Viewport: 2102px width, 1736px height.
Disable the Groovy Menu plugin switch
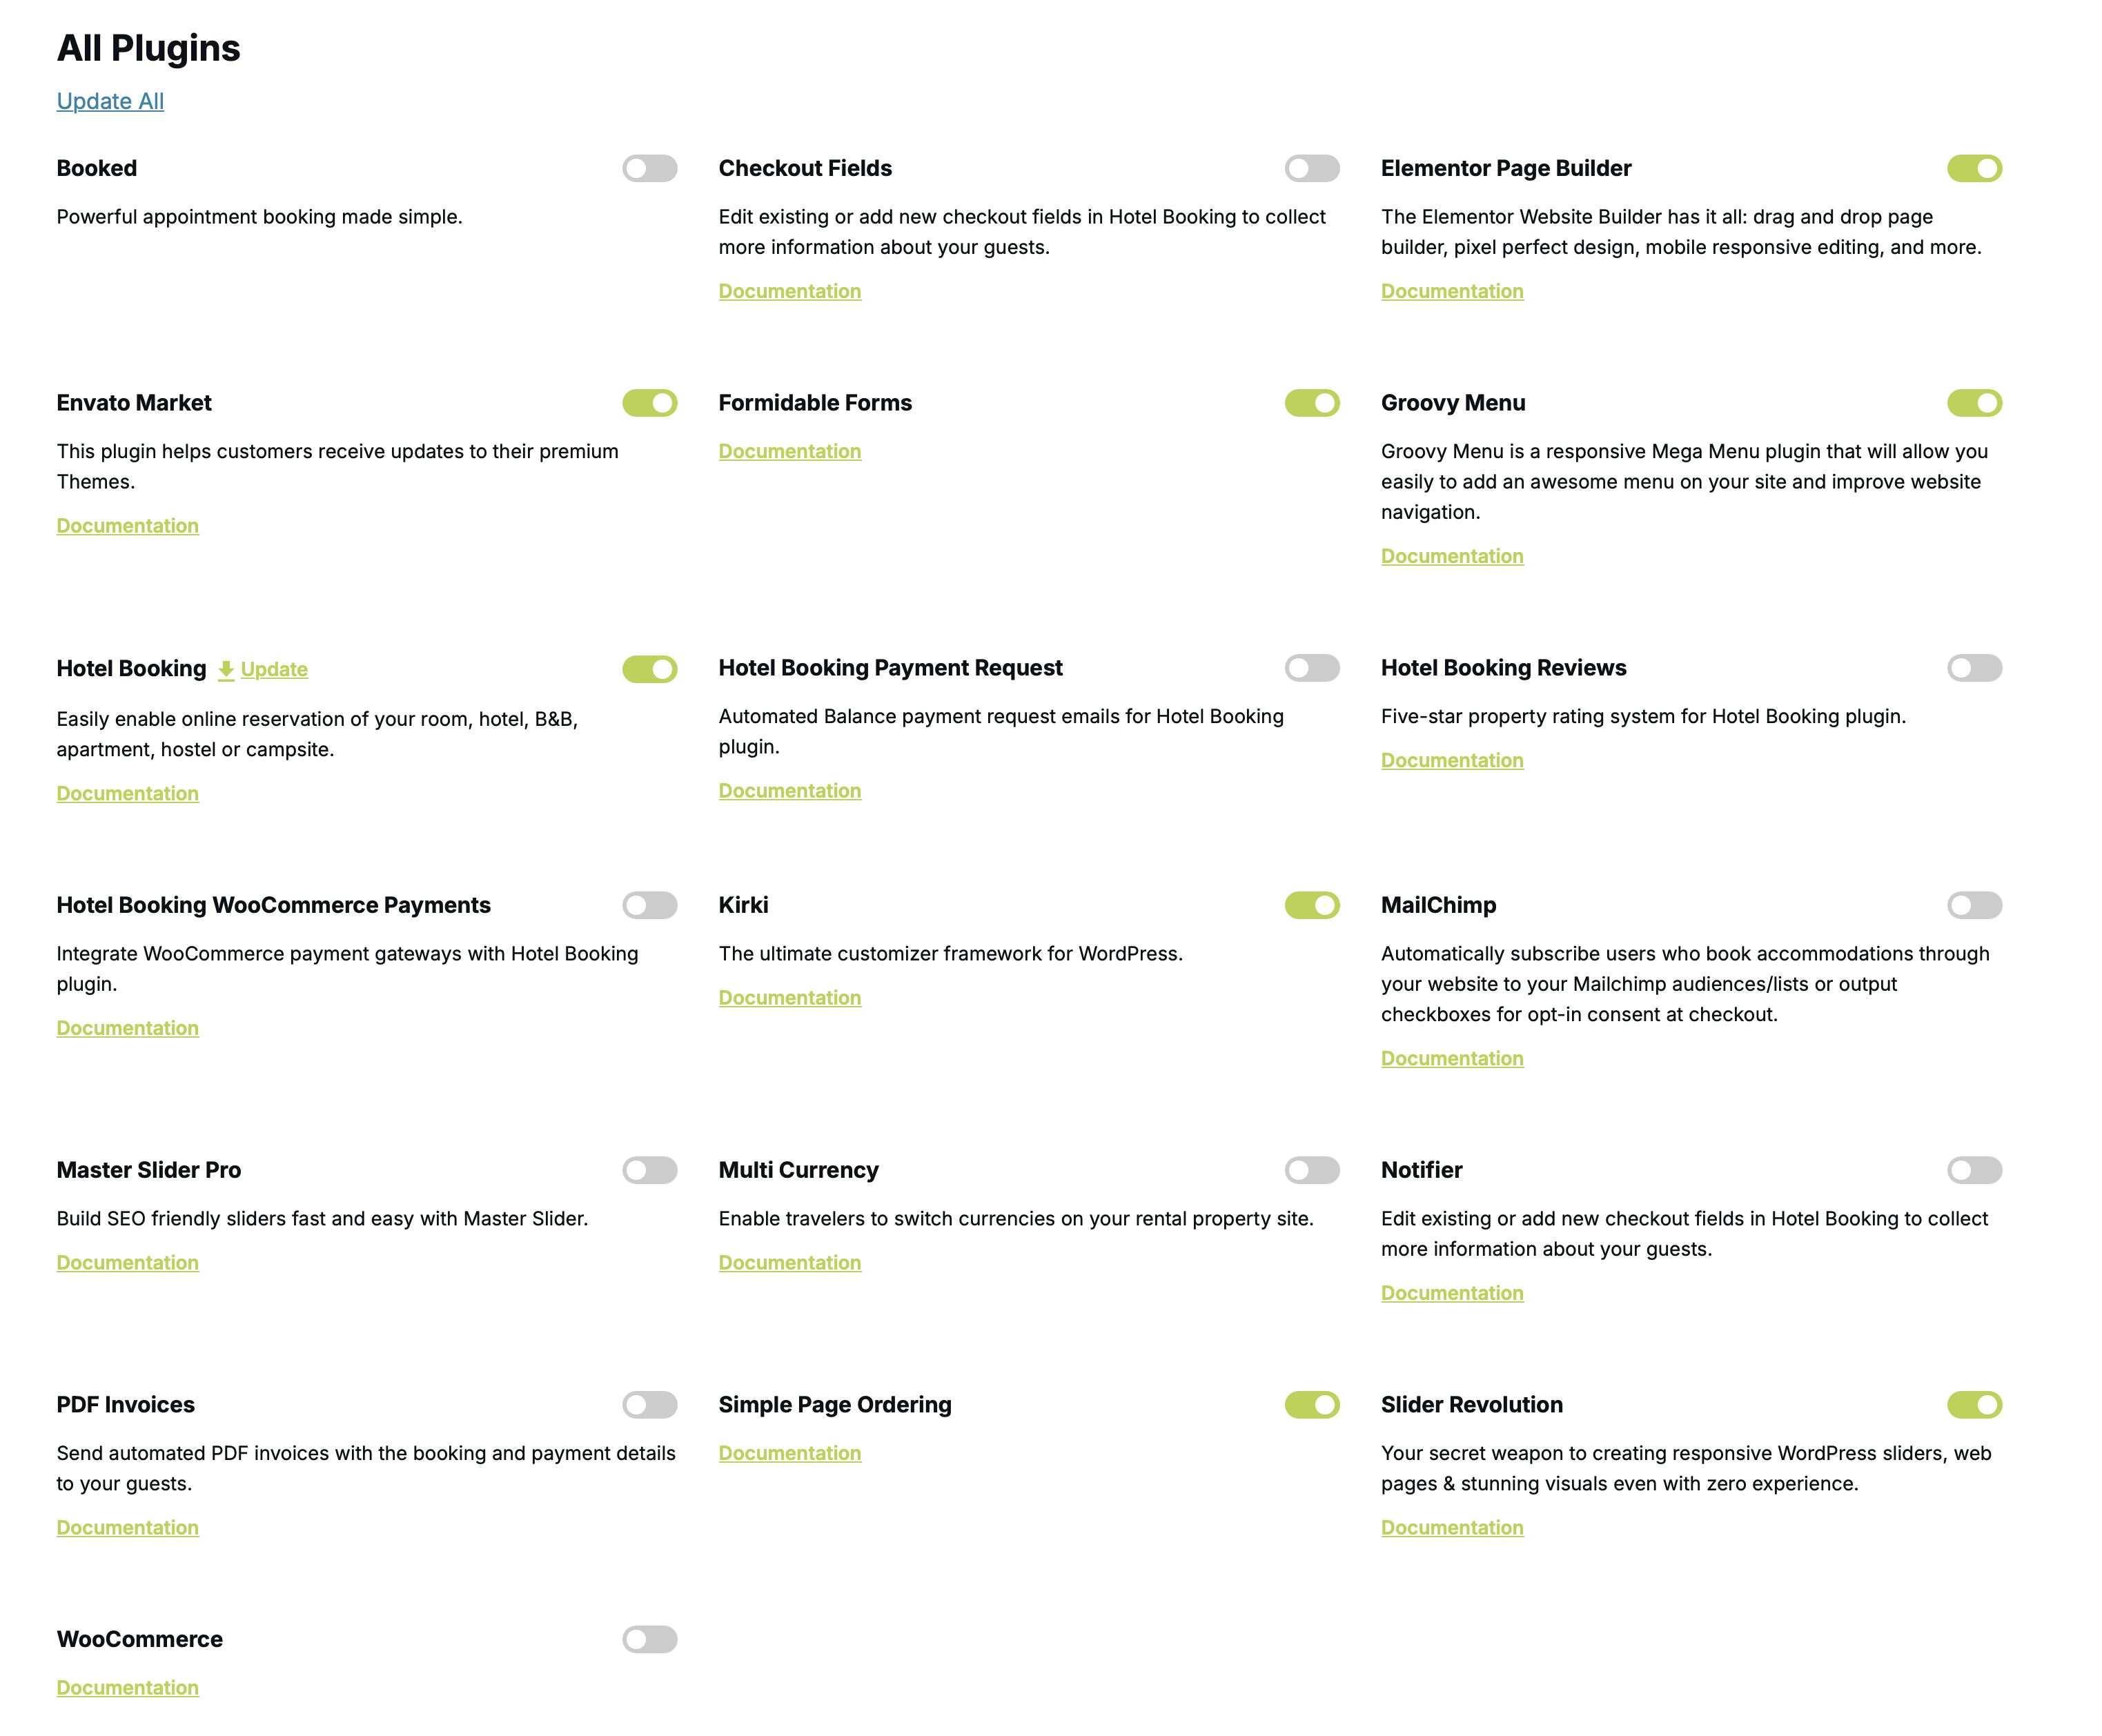(x=1974, y=403)
